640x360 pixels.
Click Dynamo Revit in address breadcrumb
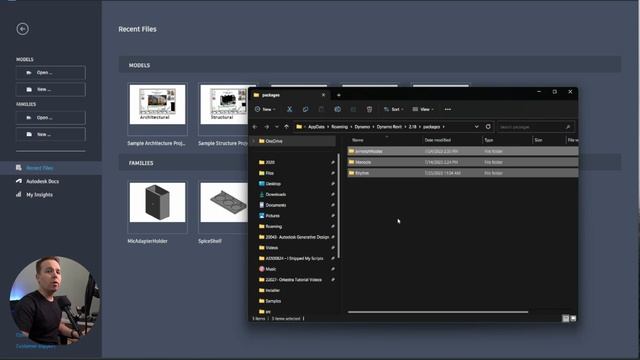coord(389,127)
